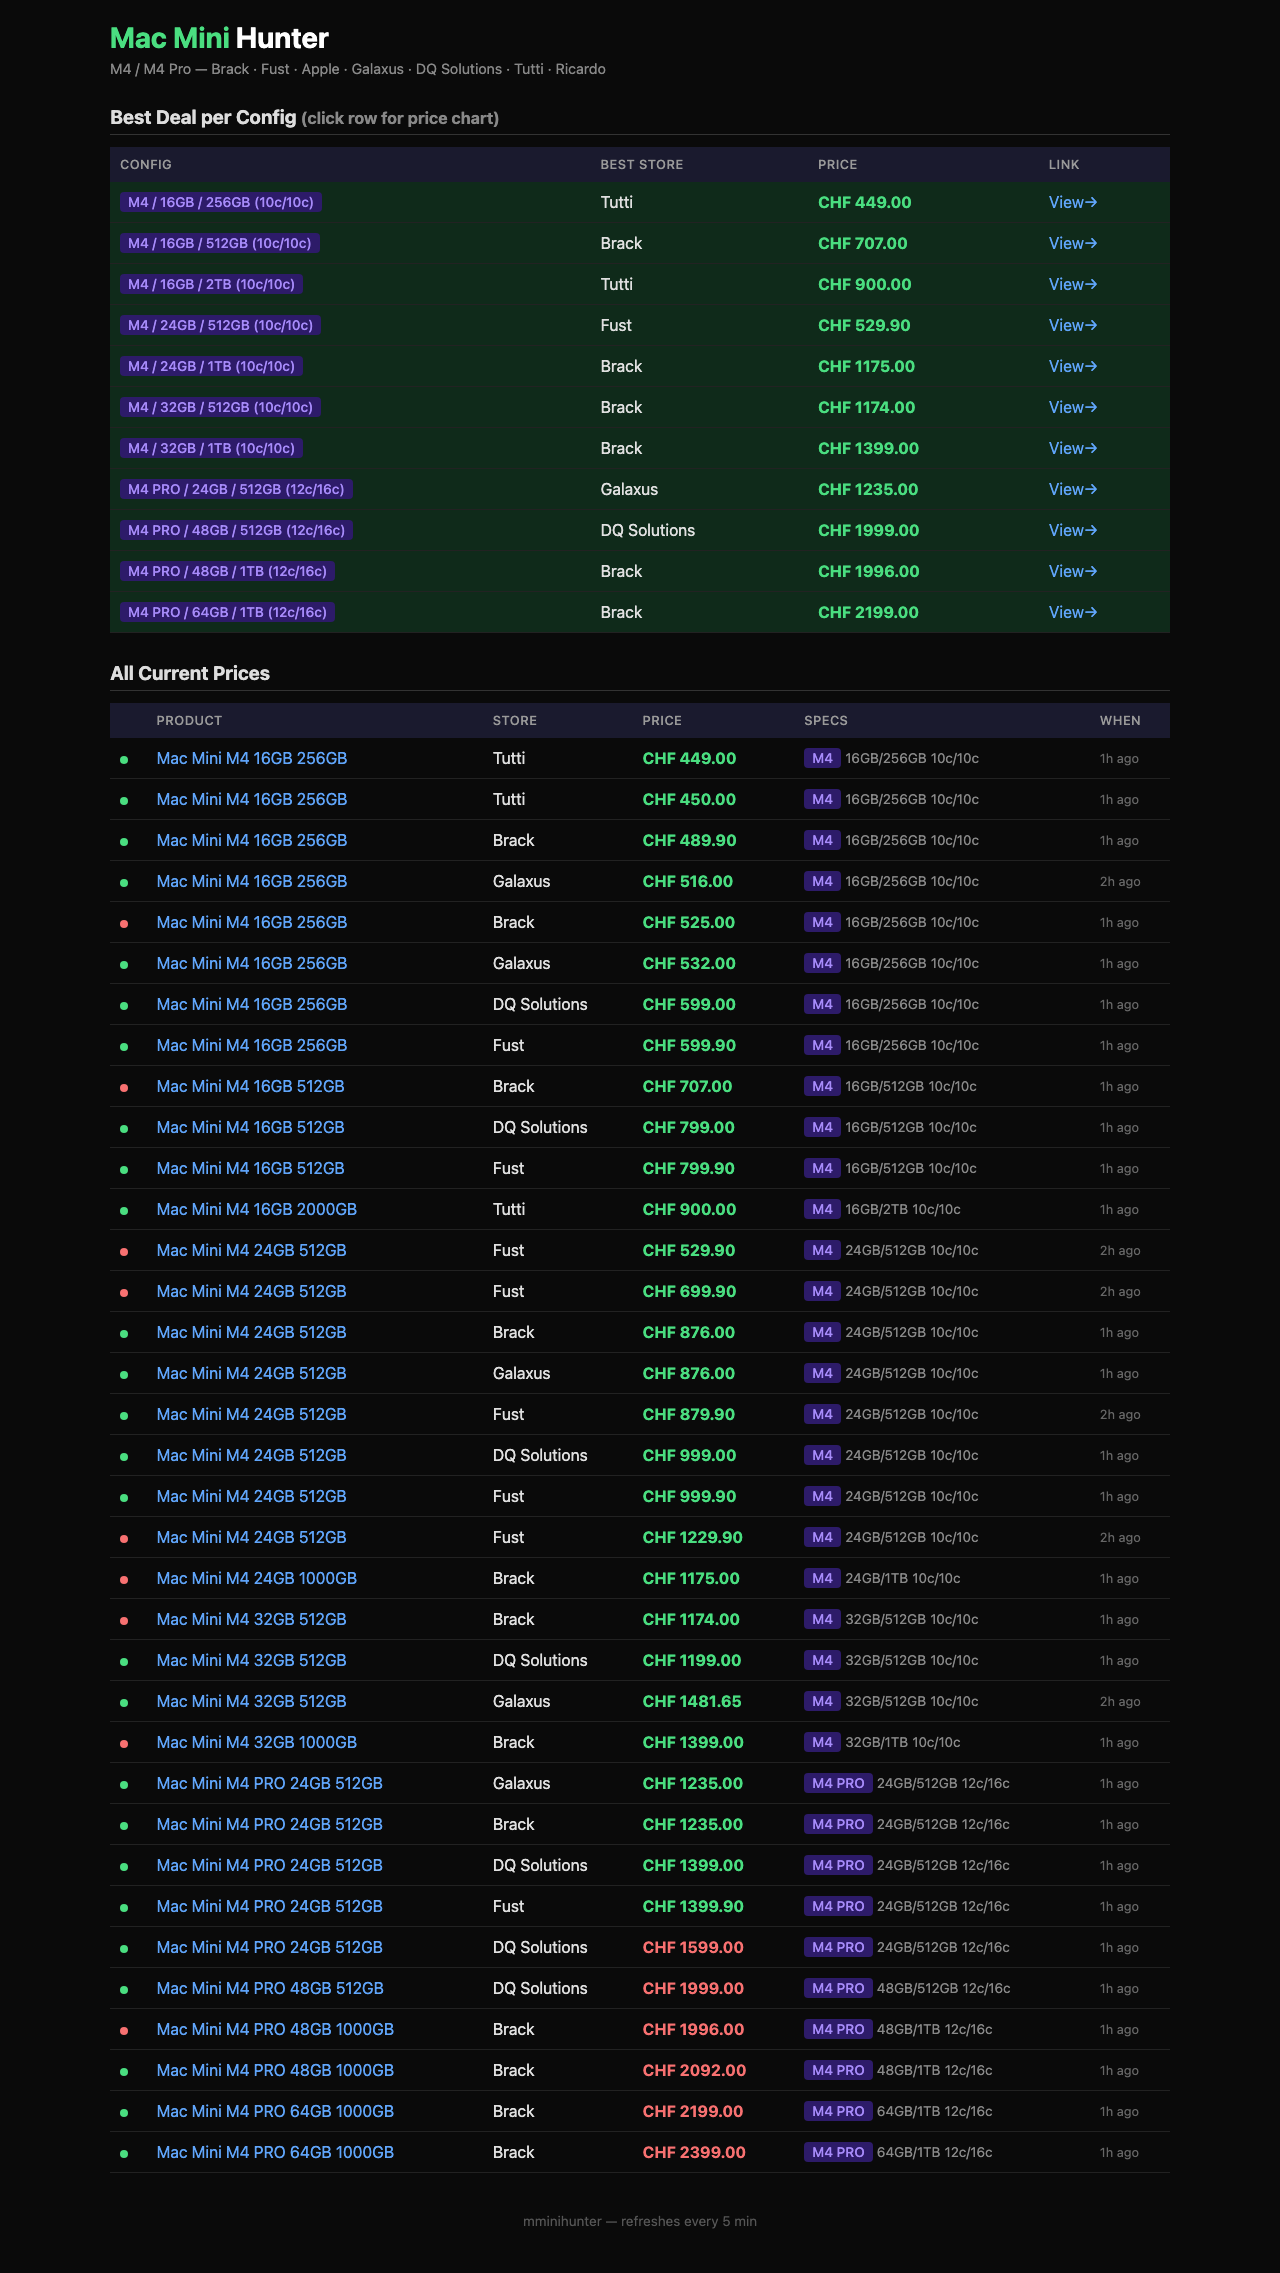Image resolution: width=1280 pixels, height=2273 pixels.
Task: Click the M4 / 16GB / 512GB config badge
Action: click(x=220, y=243)
